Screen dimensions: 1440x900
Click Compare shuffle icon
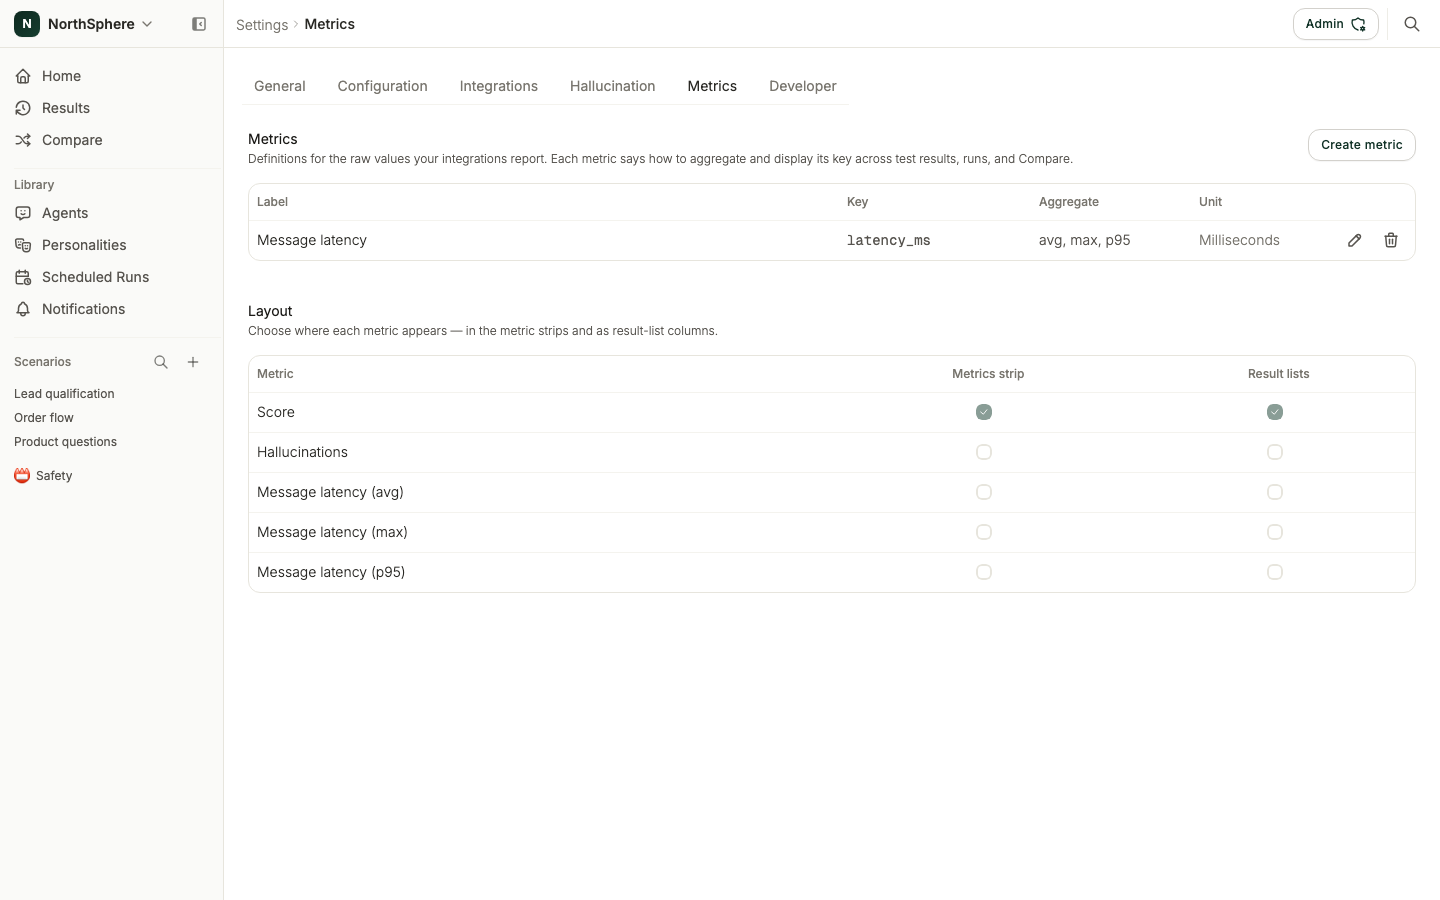click(x=23, y=140)
